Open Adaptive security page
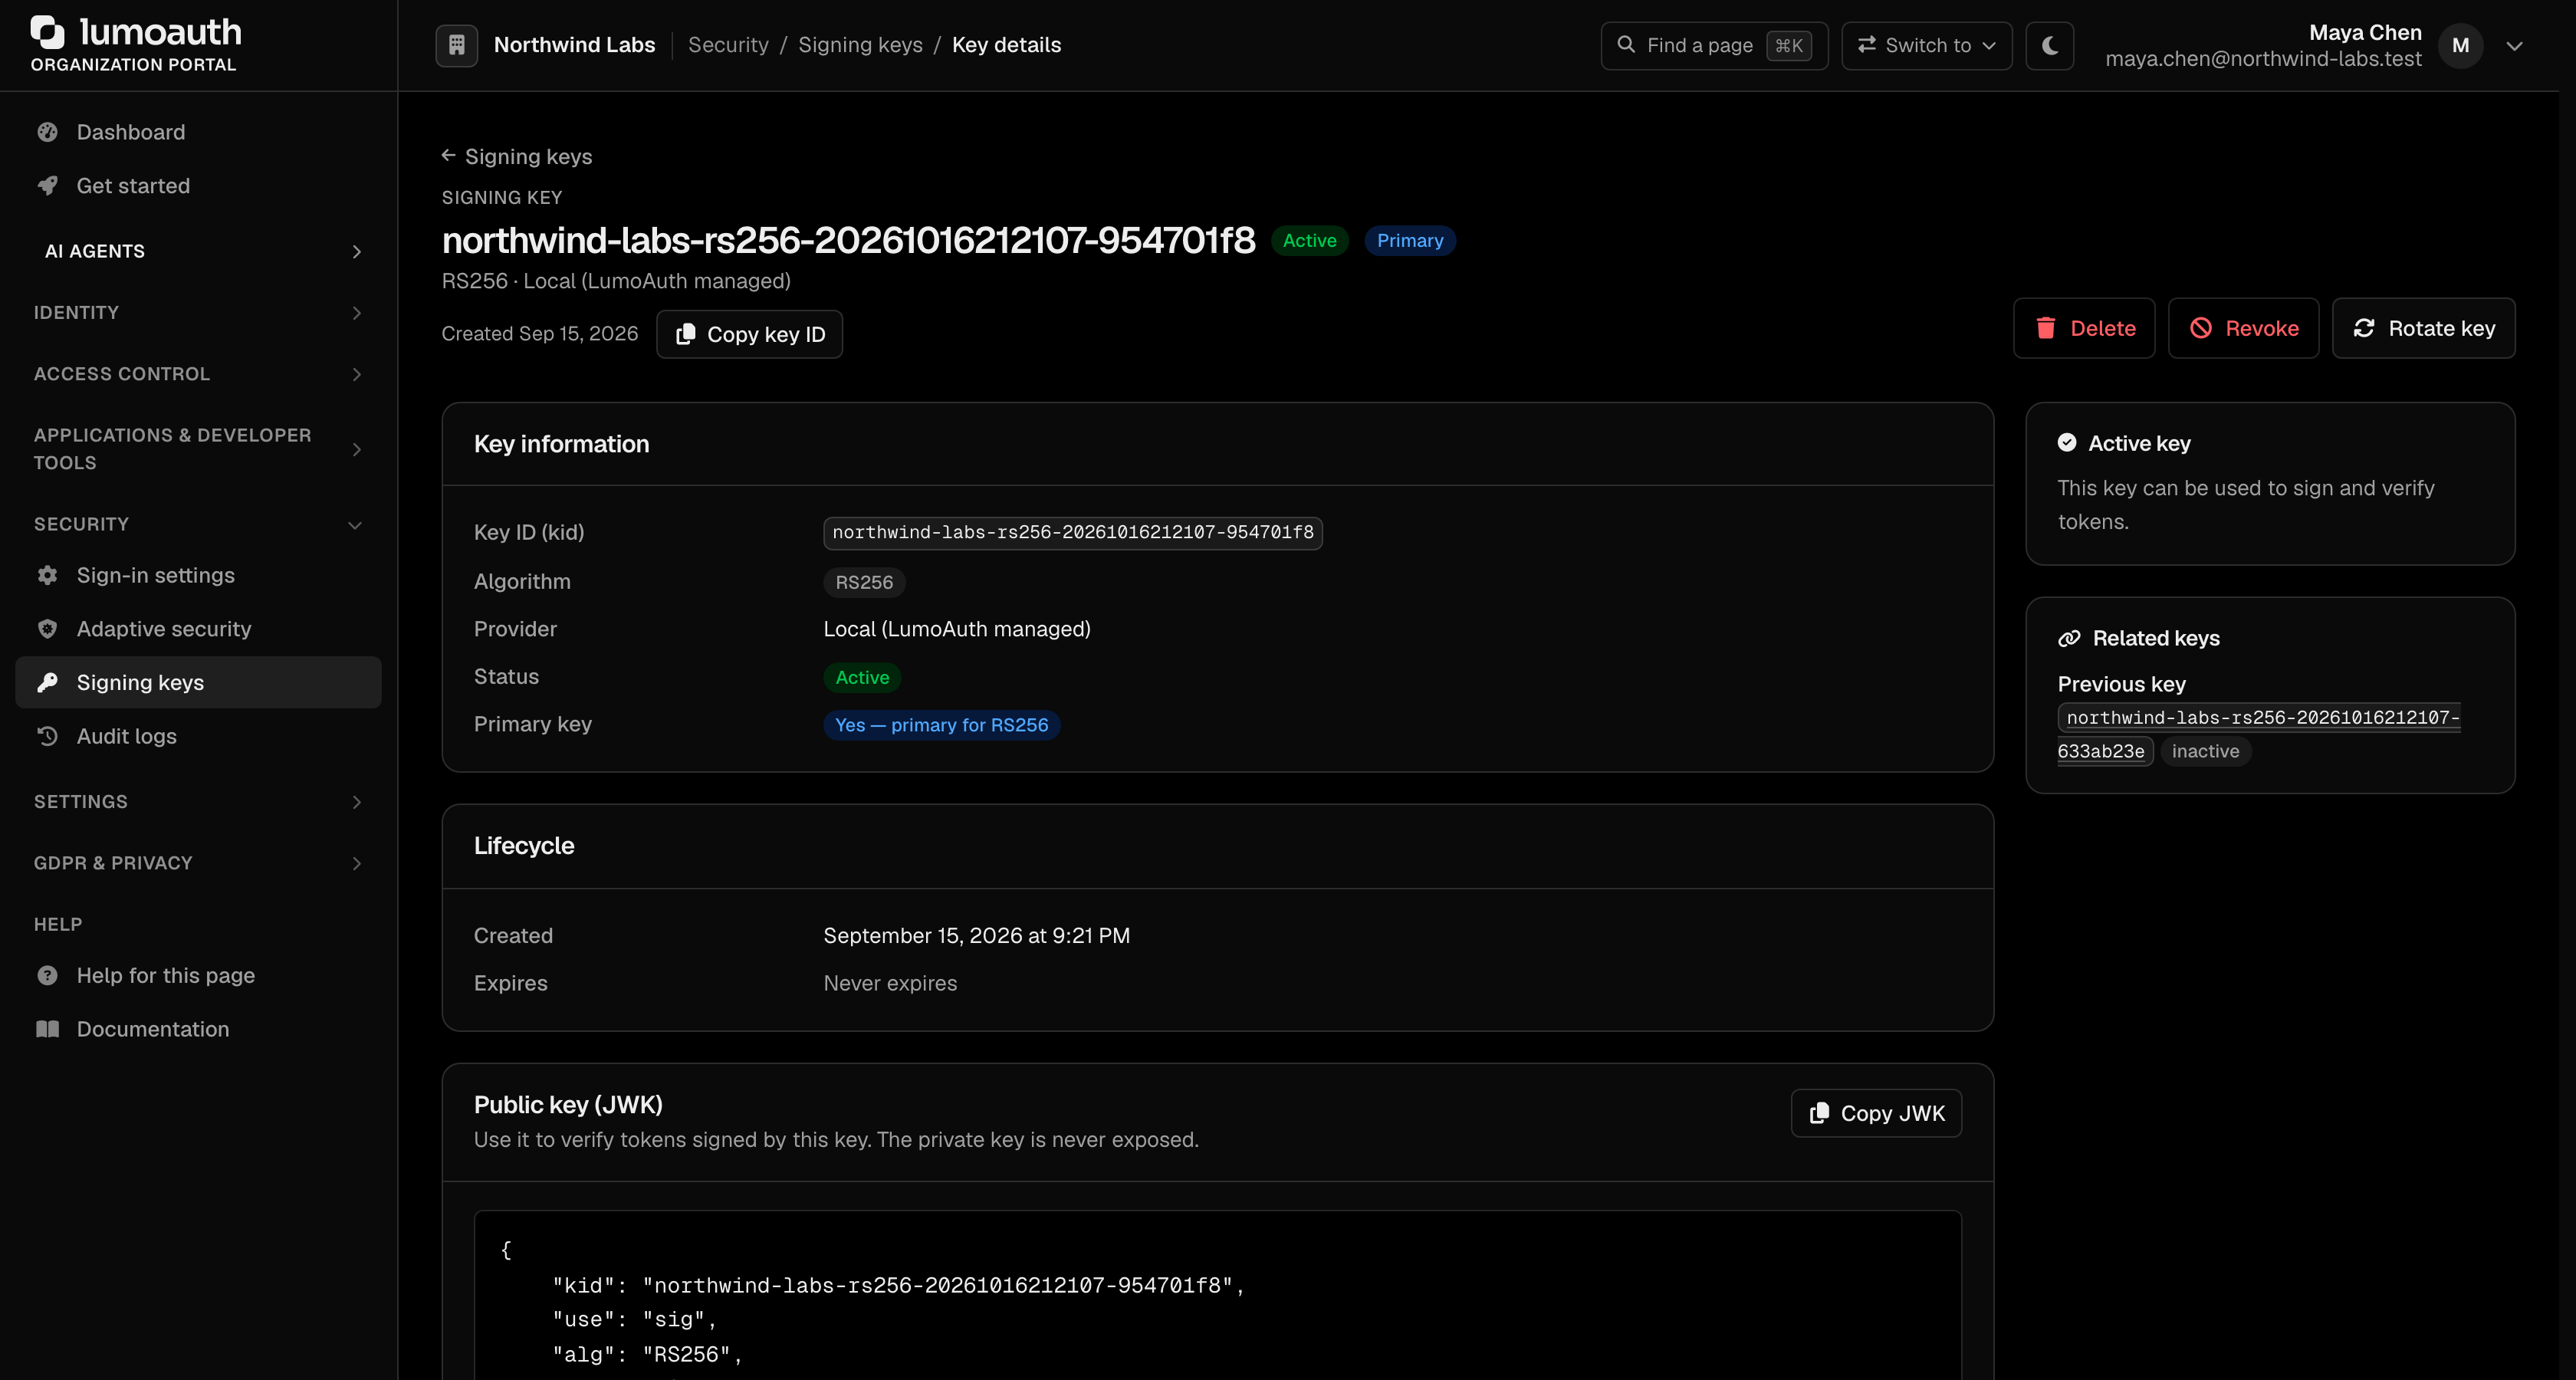 (198, 629)
